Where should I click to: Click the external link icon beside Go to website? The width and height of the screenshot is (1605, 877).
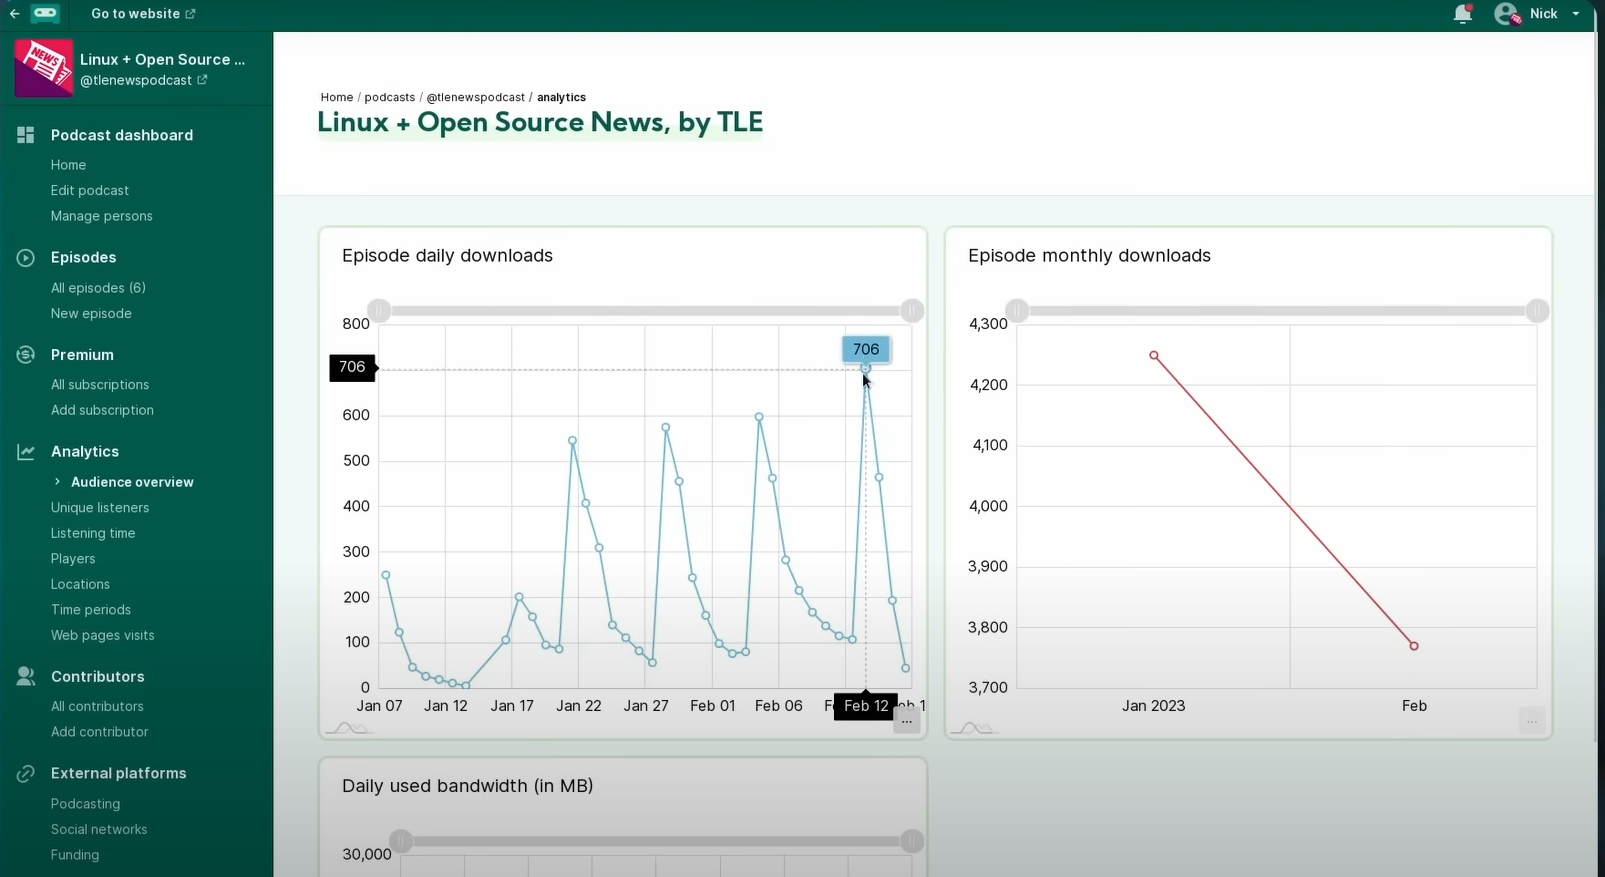pos(191,14)
